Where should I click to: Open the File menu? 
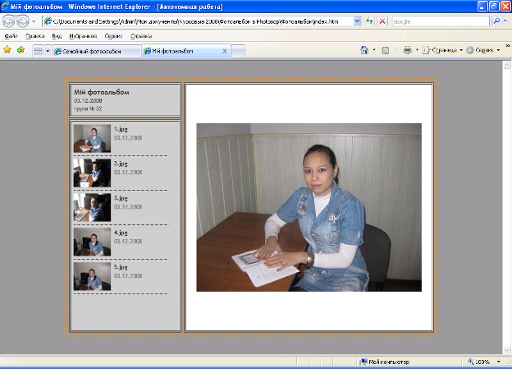11,36
